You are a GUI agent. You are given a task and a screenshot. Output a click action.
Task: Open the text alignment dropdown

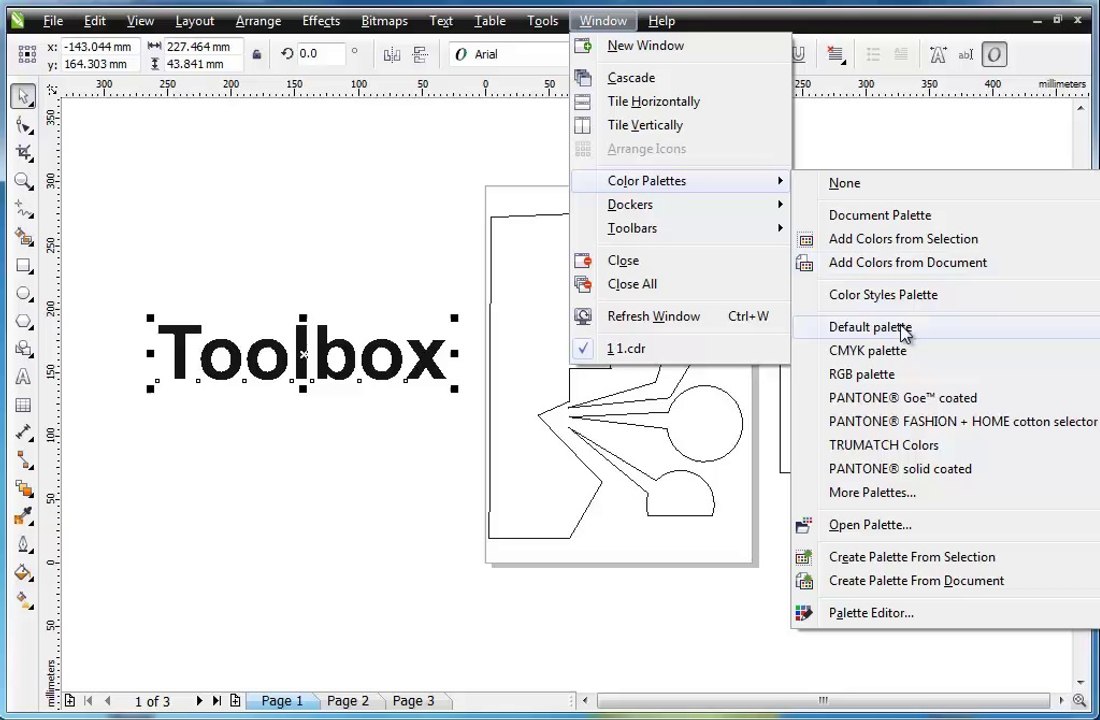[835, 55]
